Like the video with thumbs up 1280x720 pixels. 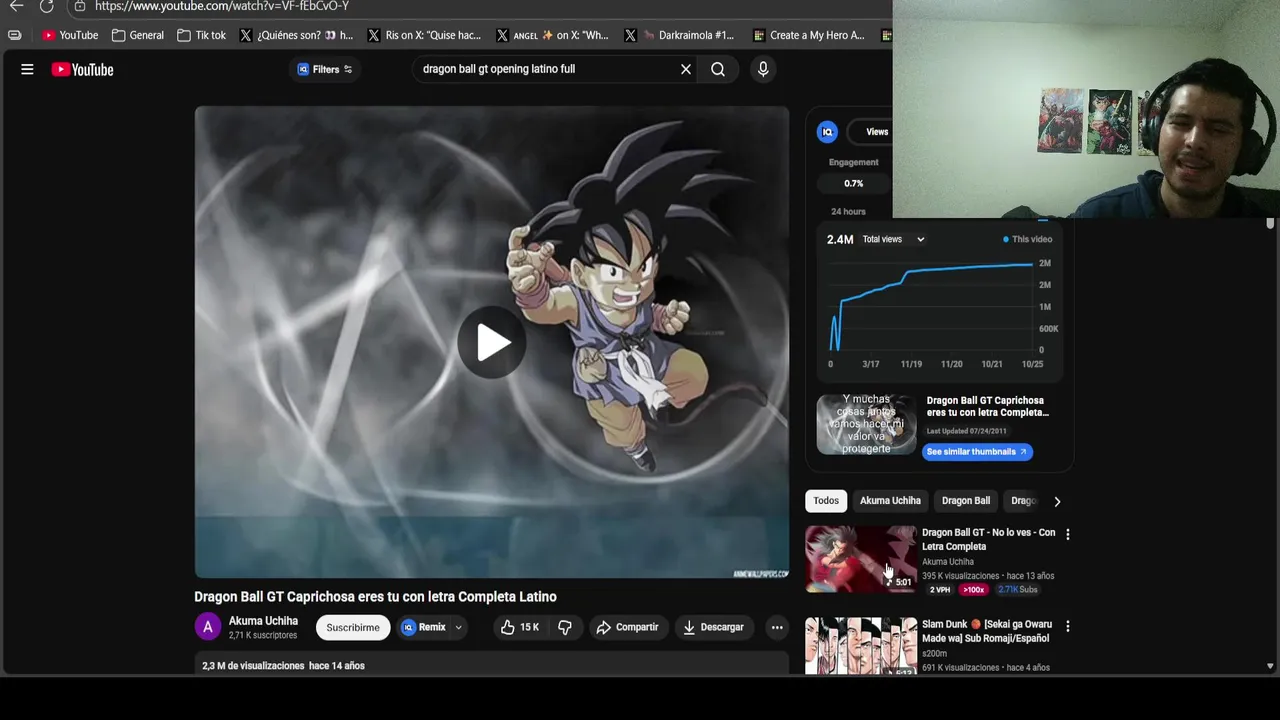pos(520,627)
